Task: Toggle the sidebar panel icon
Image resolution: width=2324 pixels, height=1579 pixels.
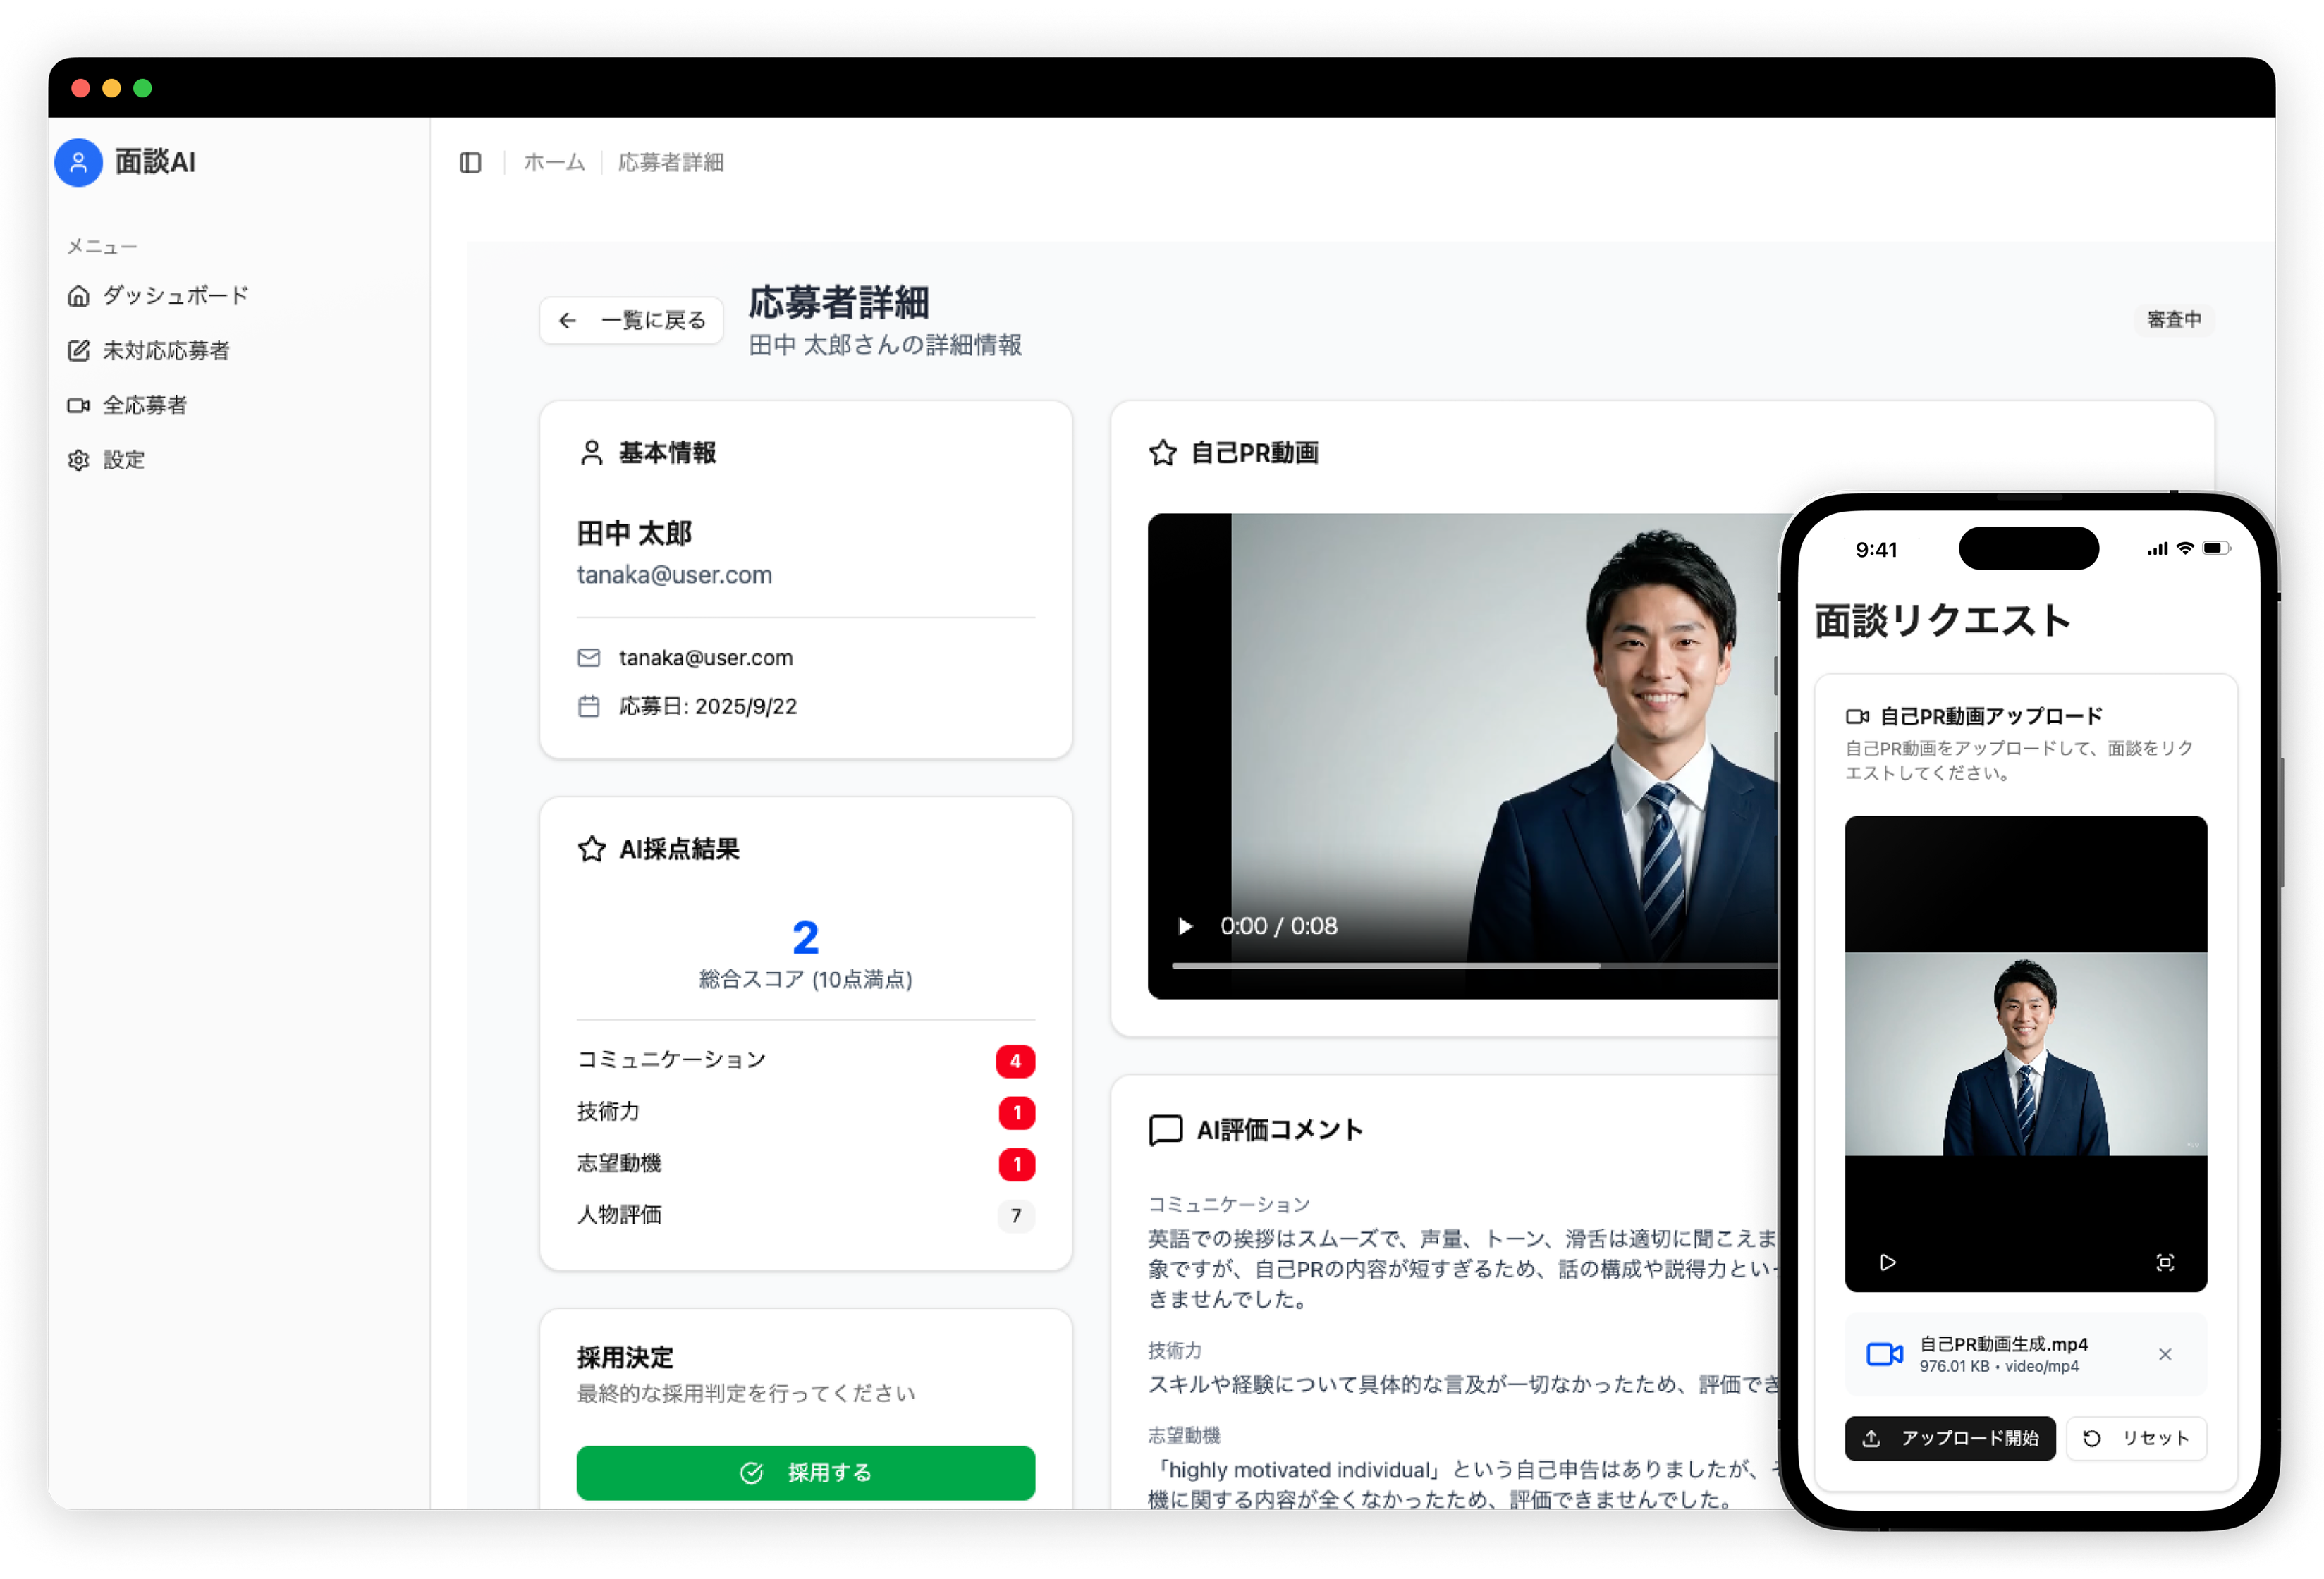Action: 470,162
